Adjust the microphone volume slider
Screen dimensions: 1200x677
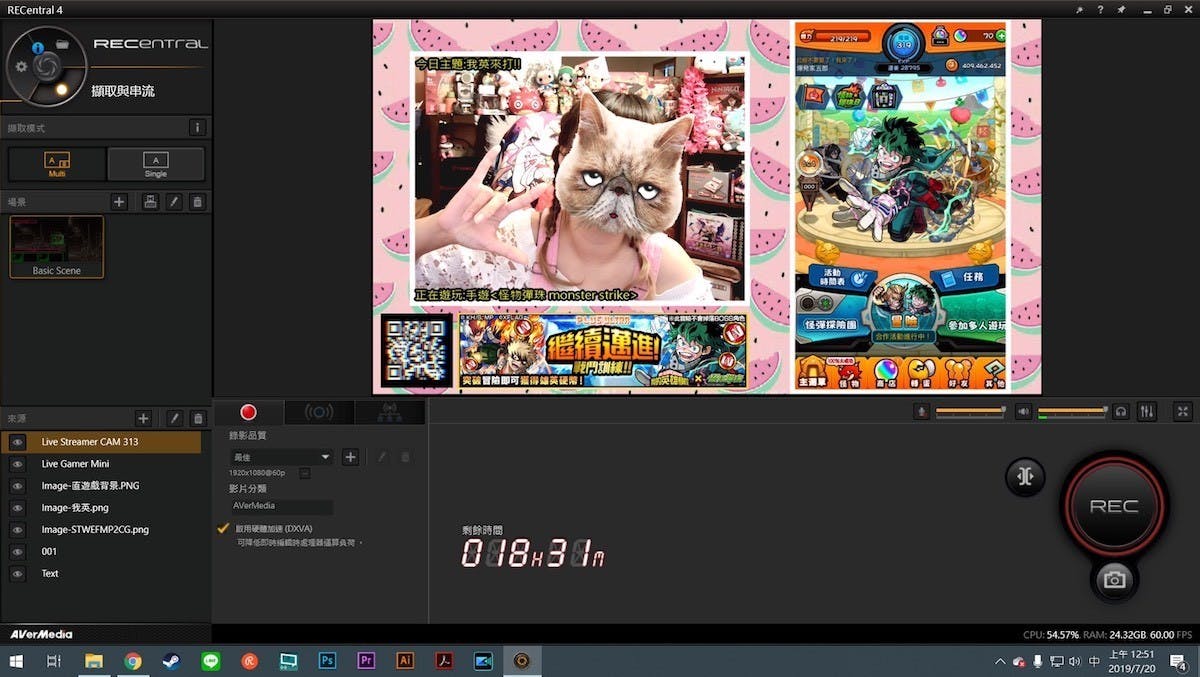pyautogui.click(x=971, y=411)
